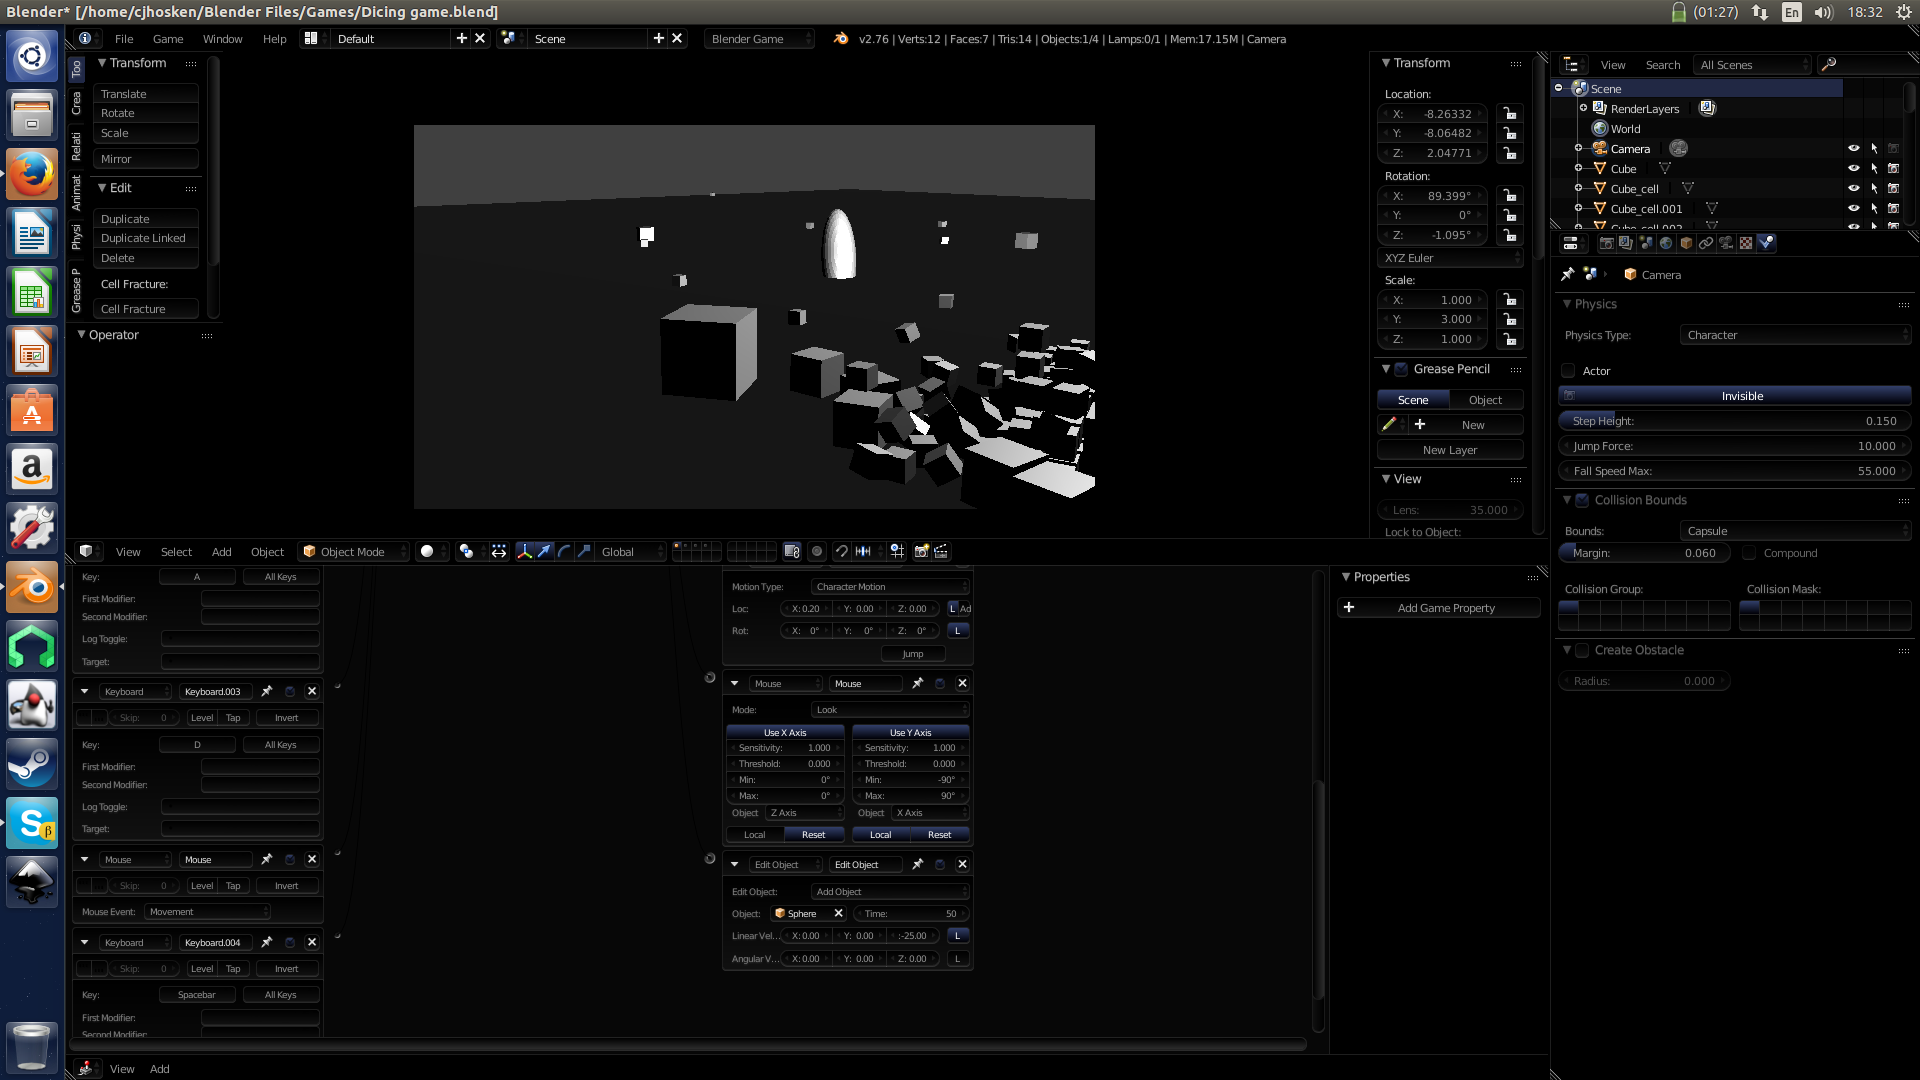1920x1080 pixels.
Task: Click the Cell Fracture button
Action: pos(146,309)
